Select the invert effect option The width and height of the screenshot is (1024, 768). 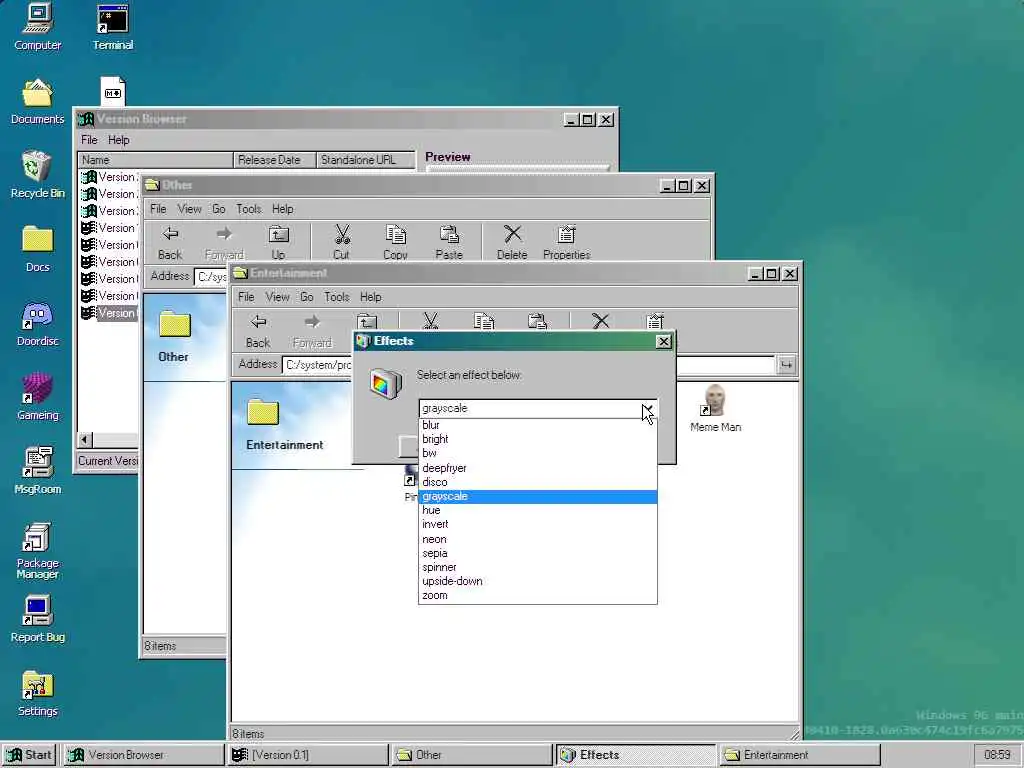click(537, 524)
